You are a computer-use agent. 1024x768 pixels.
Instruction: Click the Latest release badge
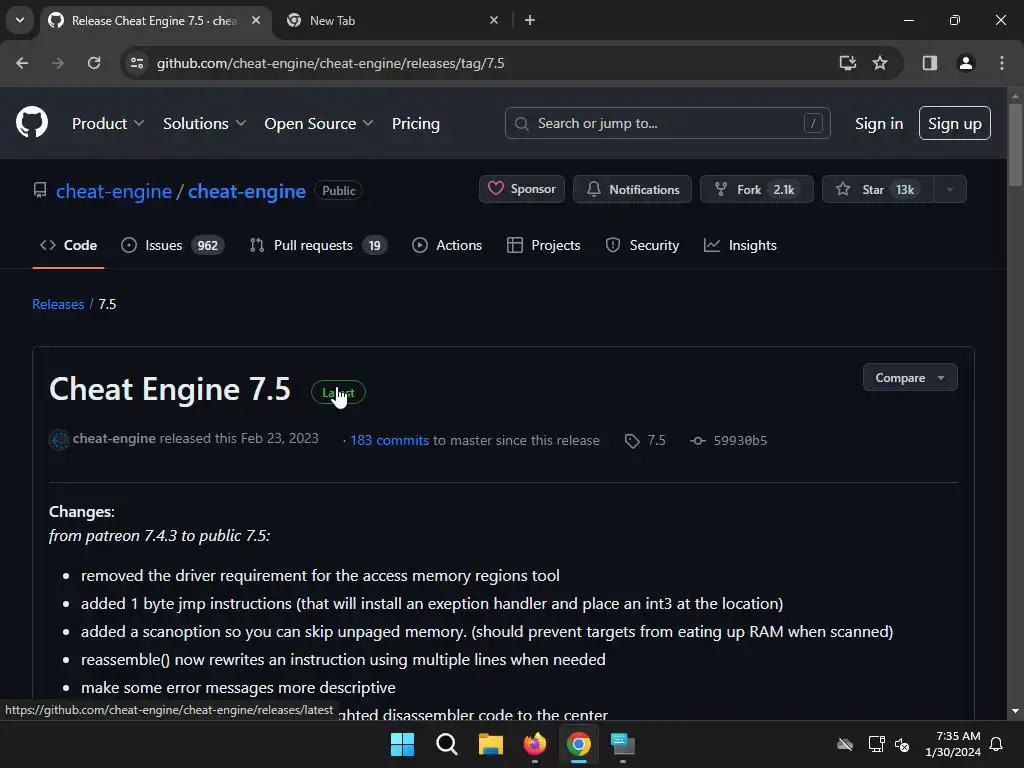click(338, 392)
